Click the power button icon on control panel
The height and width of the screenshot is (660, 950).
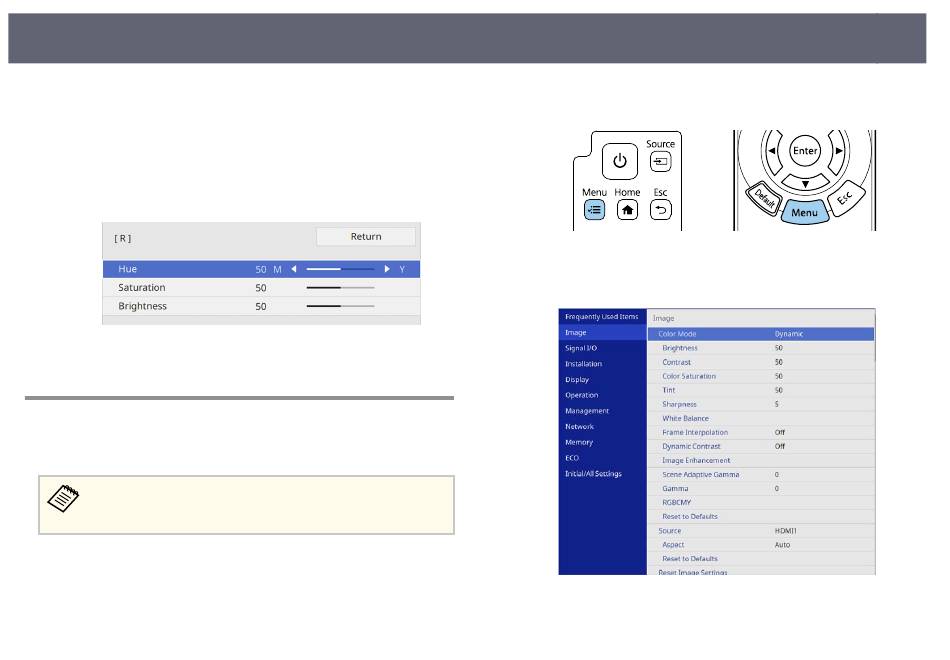[x=619, y=161]
